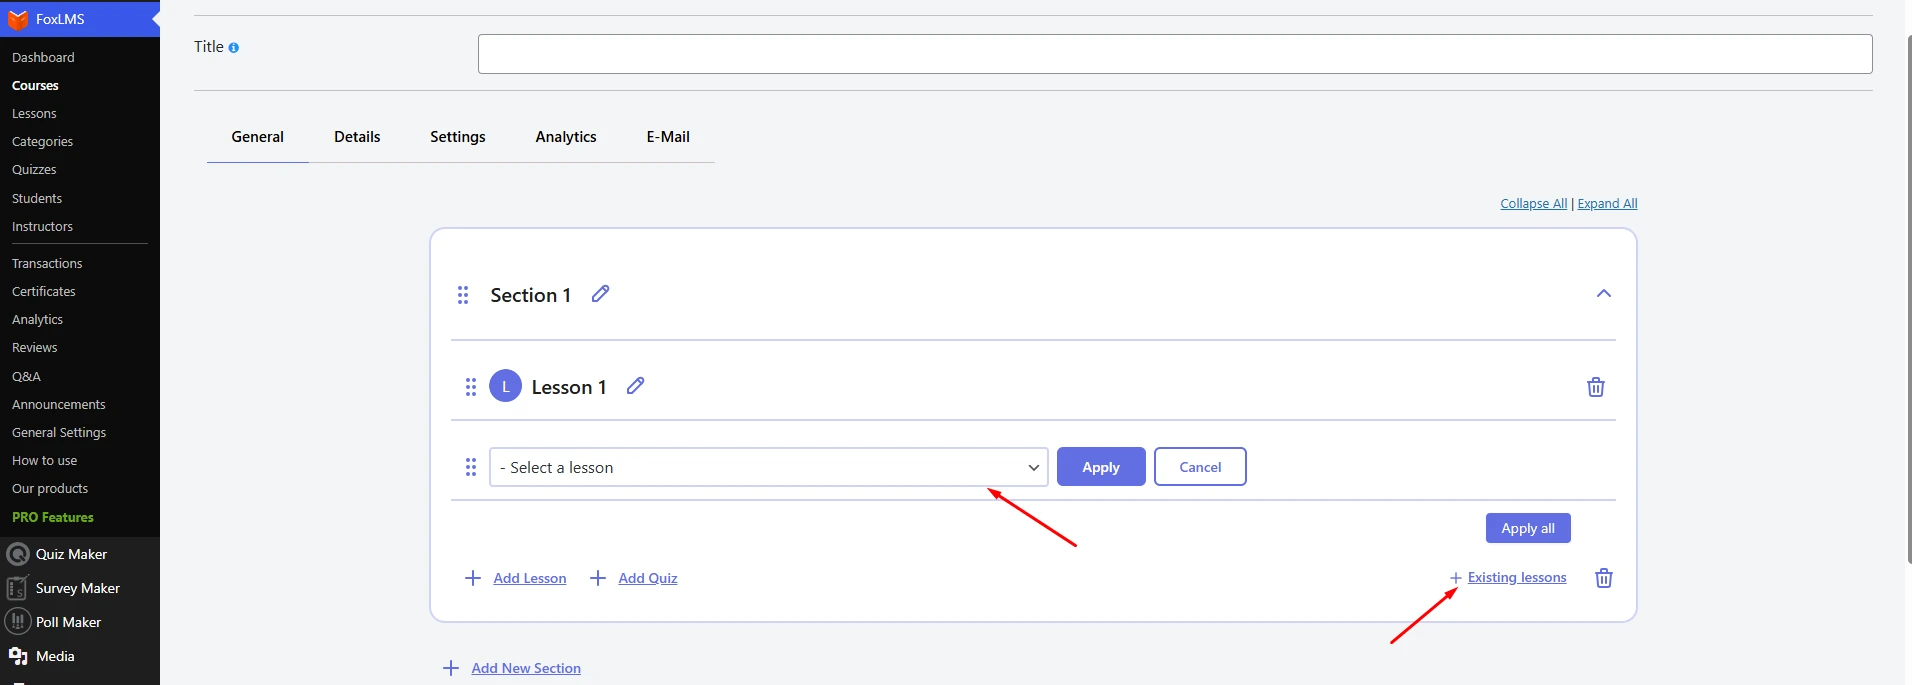Delete Lesson 1 using its trash icon

(1595, 387)
